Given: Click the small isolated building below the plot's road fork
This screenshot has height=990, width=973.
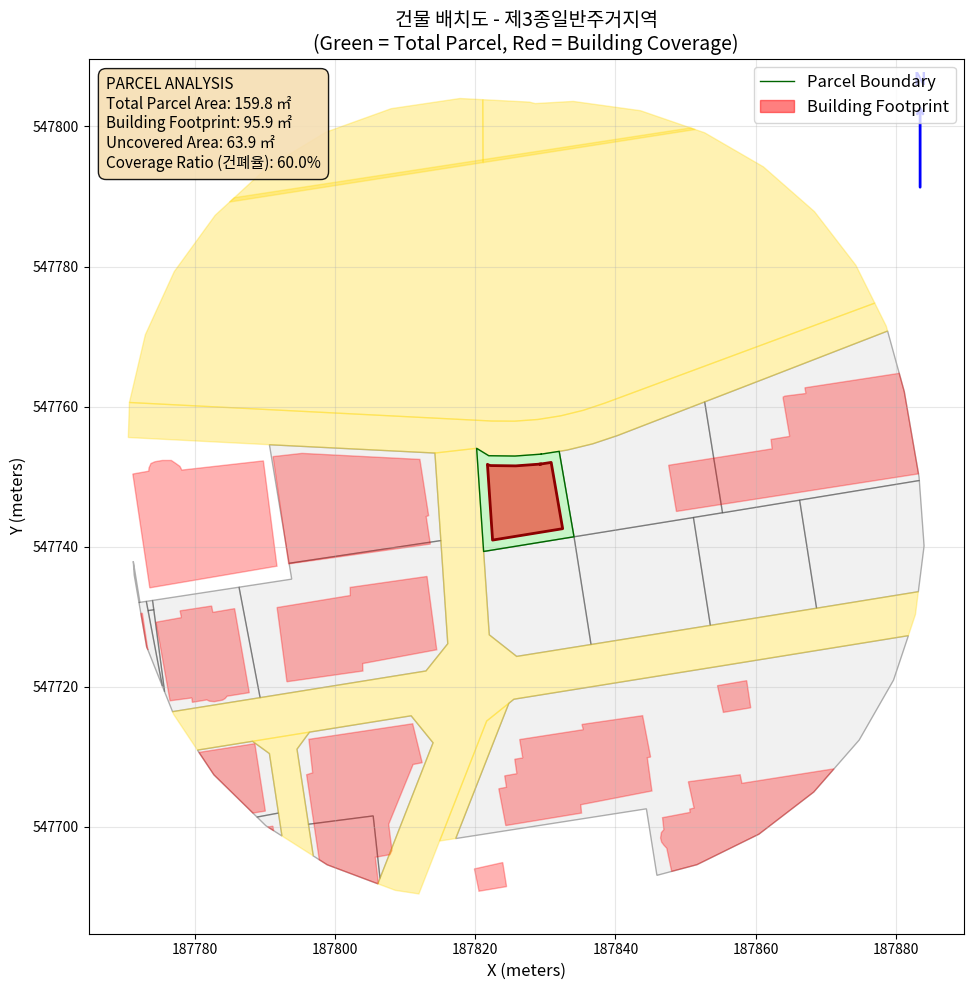Looking at the screenshot, I should (x=490, y=876).
